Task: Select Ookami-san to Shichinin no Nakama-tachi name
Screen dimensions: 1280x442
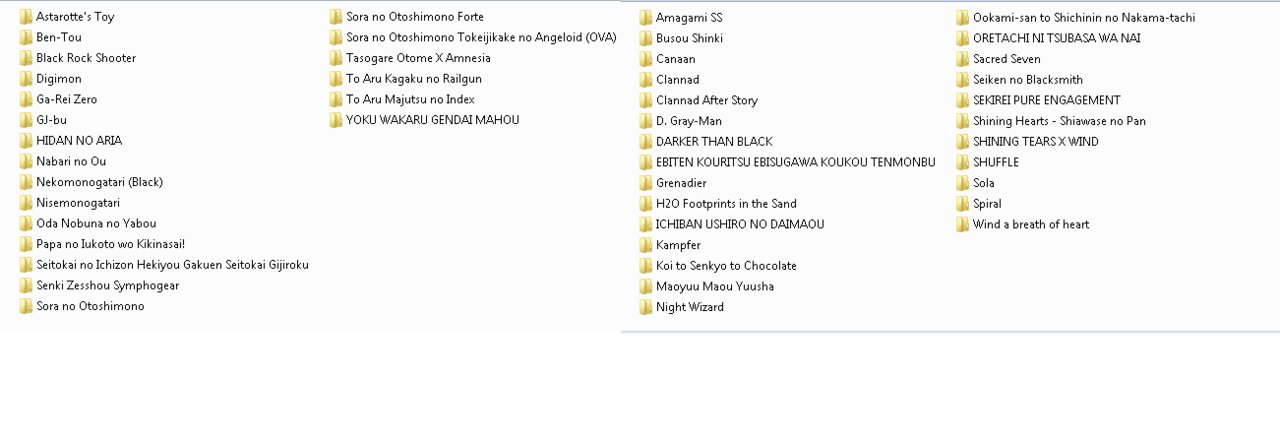Action: [x=1084, y=18]
